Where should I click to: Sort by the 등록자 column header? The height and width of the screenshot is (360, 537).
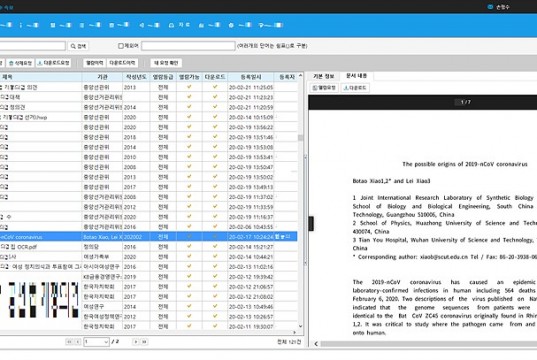(287, 77)
